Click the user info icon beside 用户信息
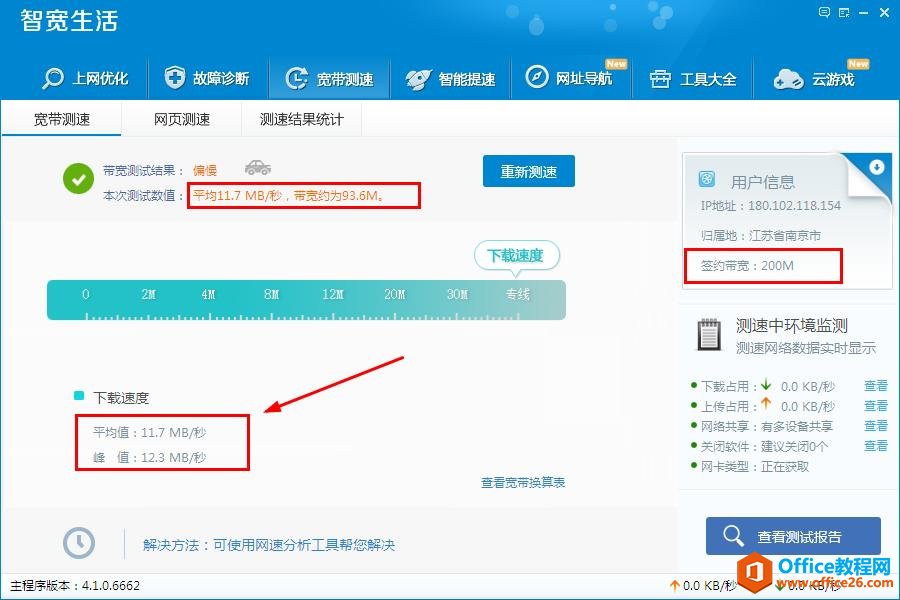The height and width of the screenshot is (600, 900). (707, 179)
